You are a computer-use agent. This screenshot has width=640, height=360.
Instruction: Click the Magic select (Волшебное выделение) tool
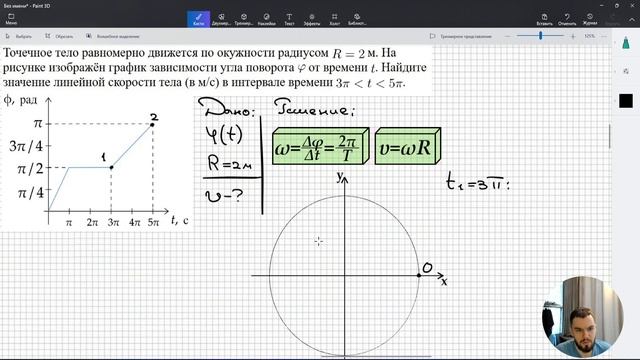[x=113, y=36]
